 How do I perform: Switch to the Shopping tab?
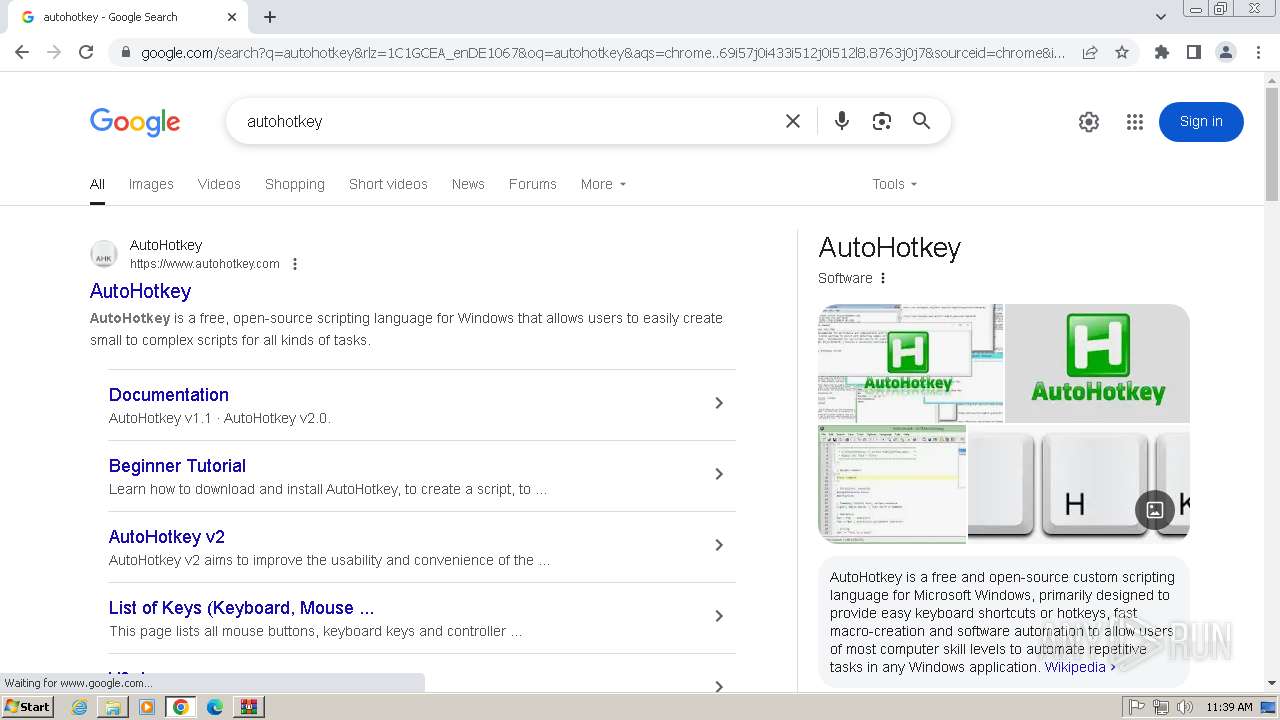[x=295, y=184]
